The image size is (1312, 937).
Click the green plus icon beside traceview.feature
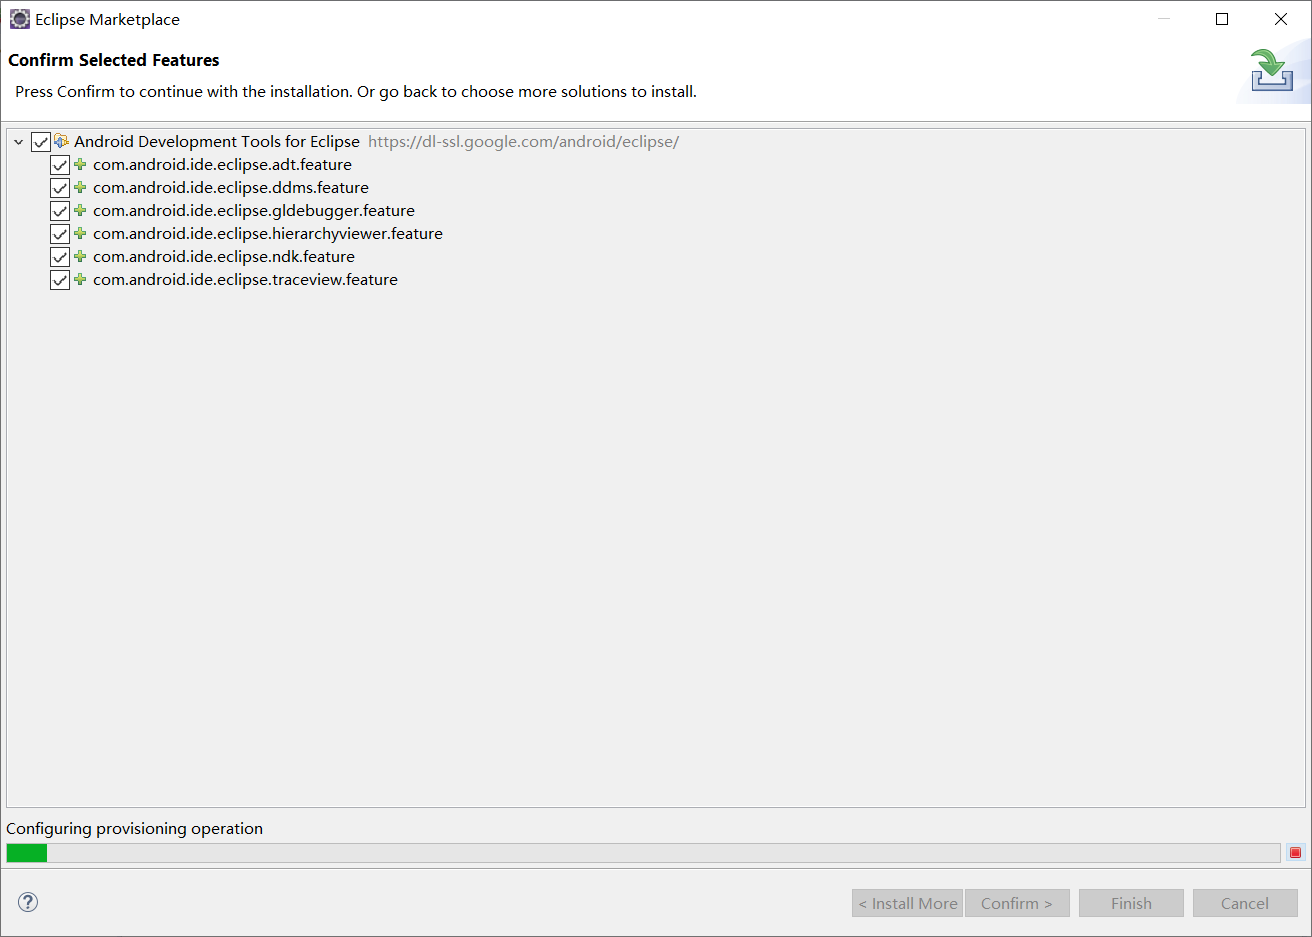click(x=80, y=279)
